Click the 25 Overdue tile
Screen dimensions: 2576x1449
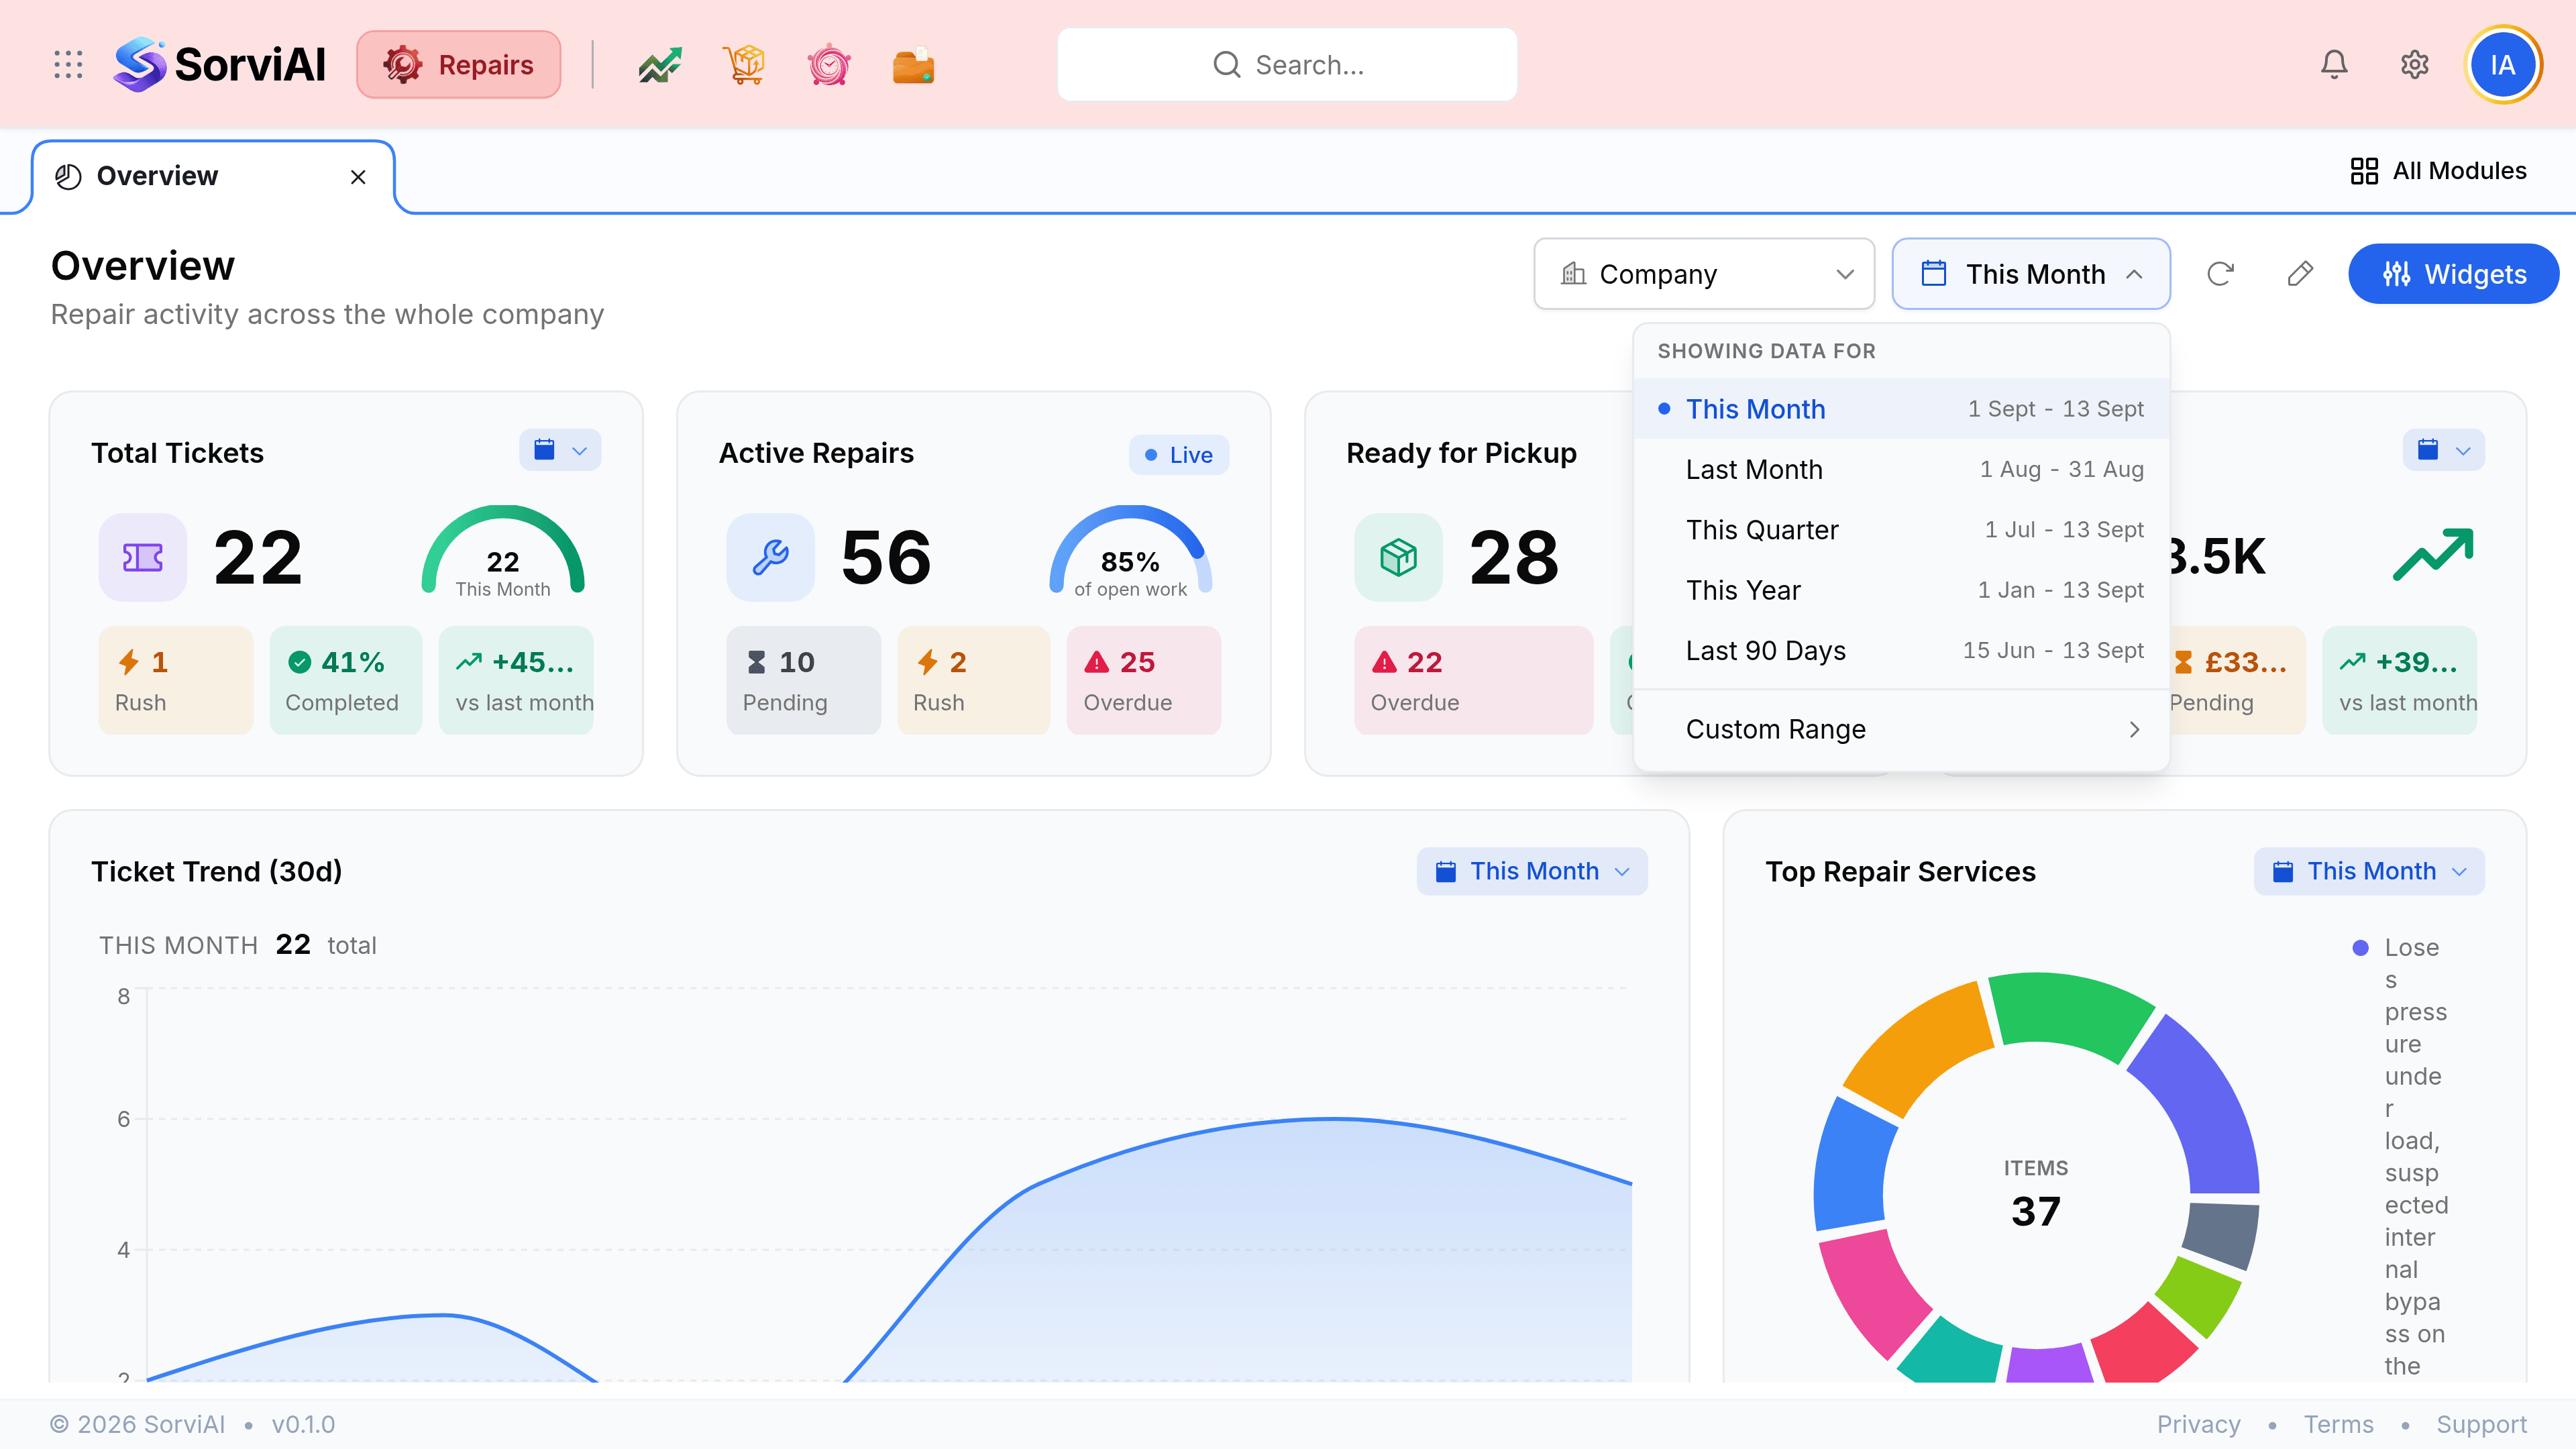[x=1144, y=680]
